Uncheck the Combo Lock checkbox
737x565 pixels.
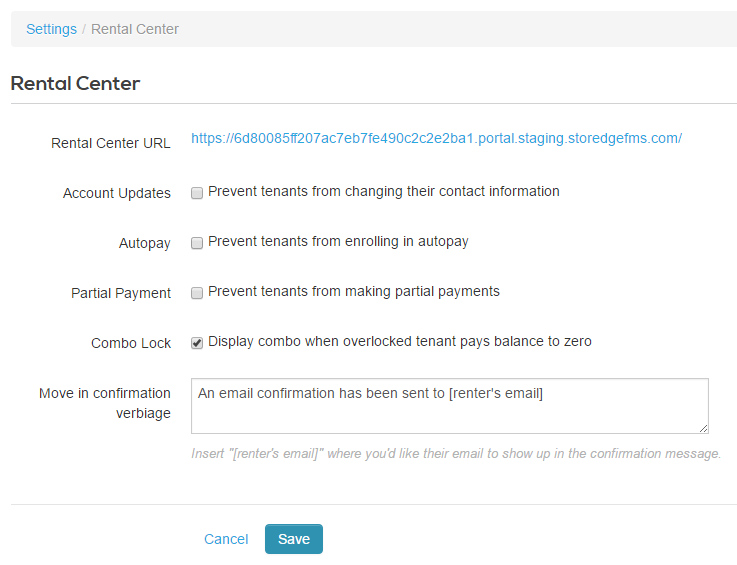click(x=197, y=343)
